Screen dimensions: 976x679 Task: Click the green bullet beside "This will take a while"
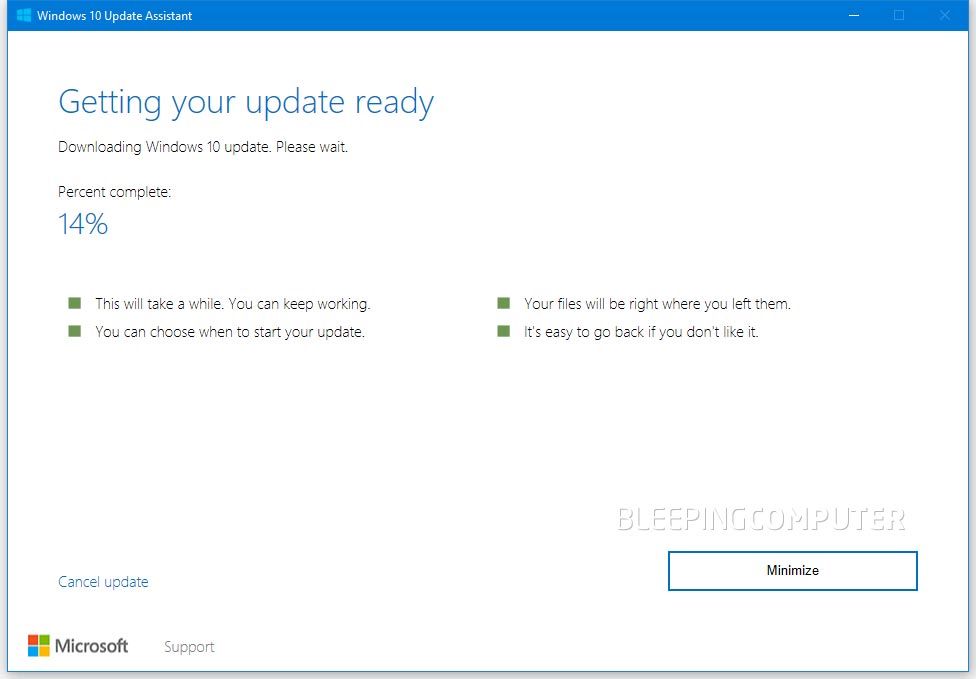75,303
